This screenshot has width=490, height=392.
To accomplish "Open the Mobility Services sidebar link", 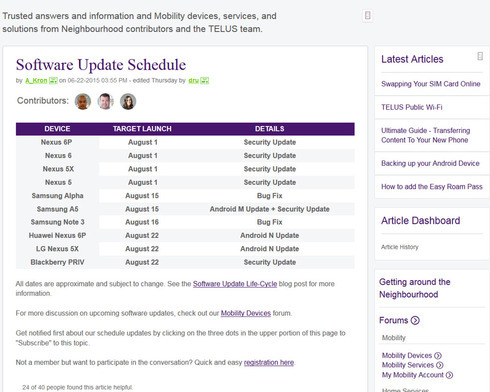I will click(x=408, y=365).
